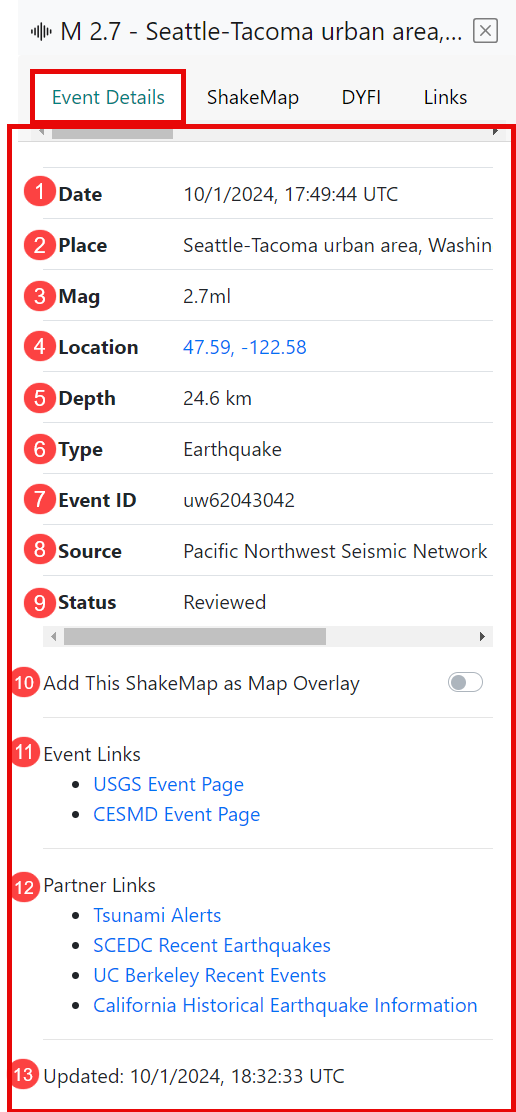Open the Links tab
516x1112 pixels.
point(446,97)
